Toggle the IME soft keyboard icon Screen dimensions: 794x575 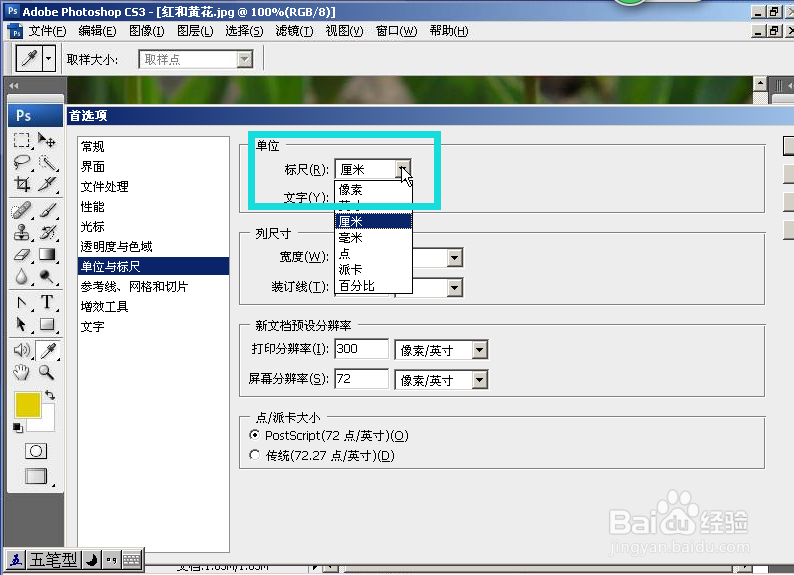pos(132,560)
